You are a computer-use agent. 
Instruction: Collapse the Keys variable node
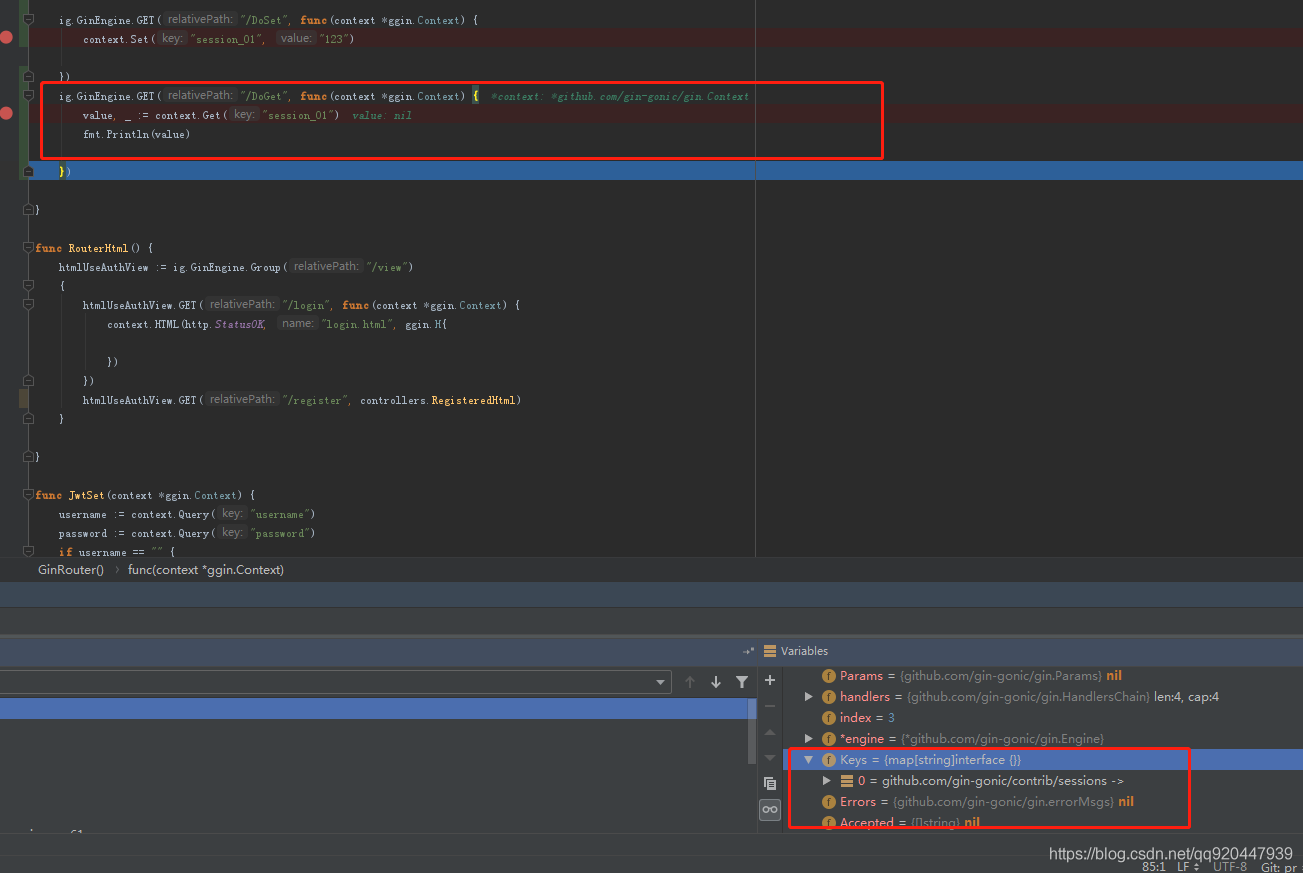(x=809, y=760)
